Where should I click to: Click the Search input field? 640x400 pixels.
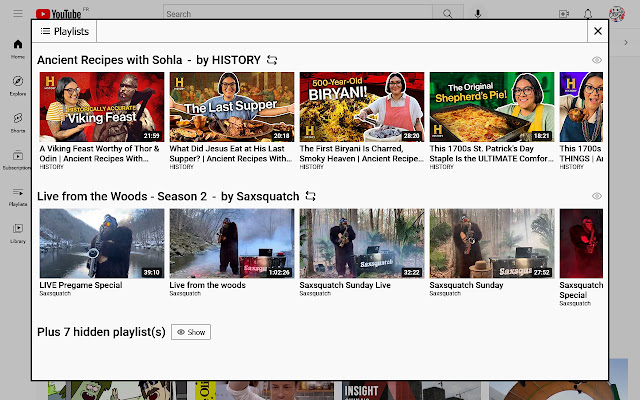coord(298,13)
